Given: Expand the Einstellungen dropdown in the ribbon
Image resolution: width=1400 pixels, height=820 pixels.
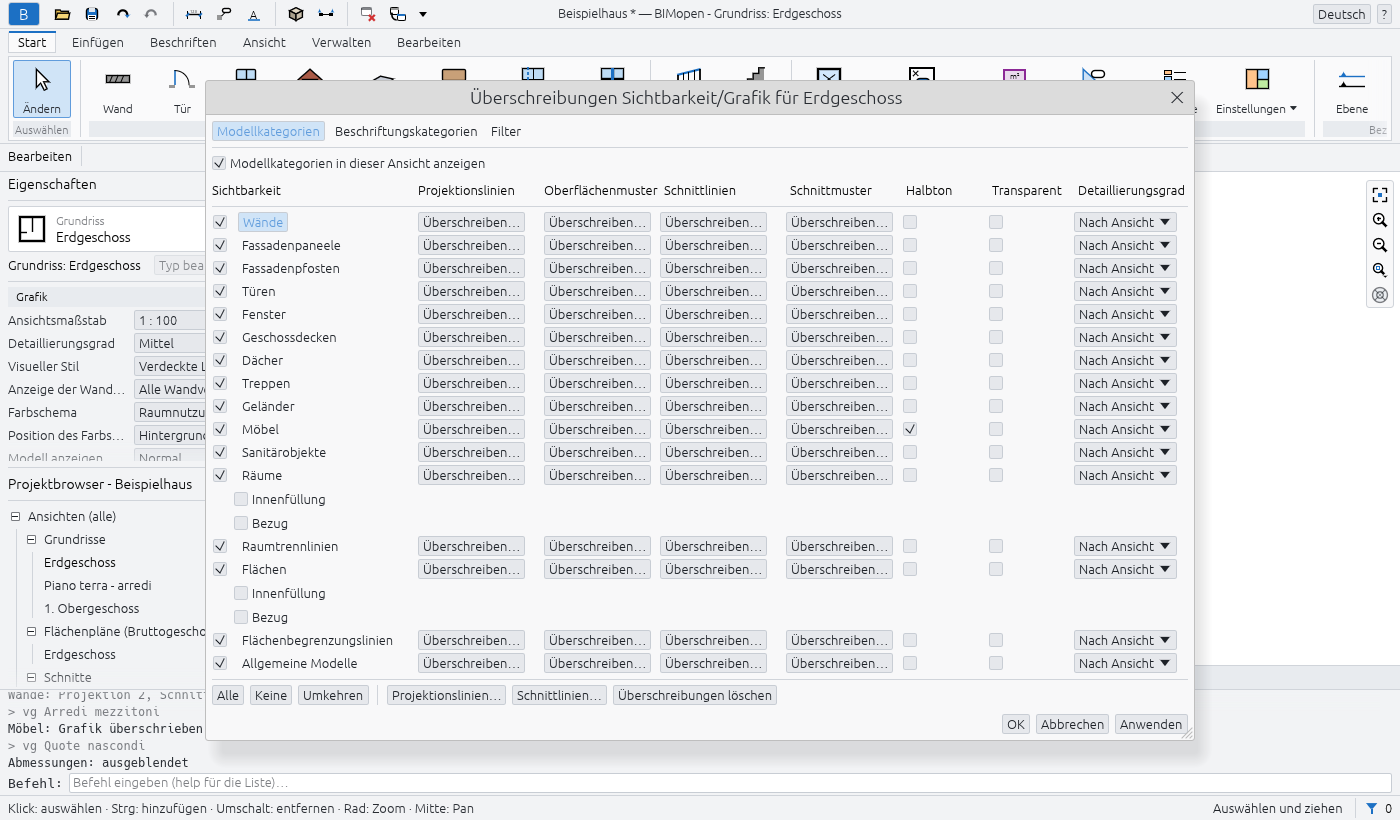Looking at the screenshot, I should (1257, 90).
